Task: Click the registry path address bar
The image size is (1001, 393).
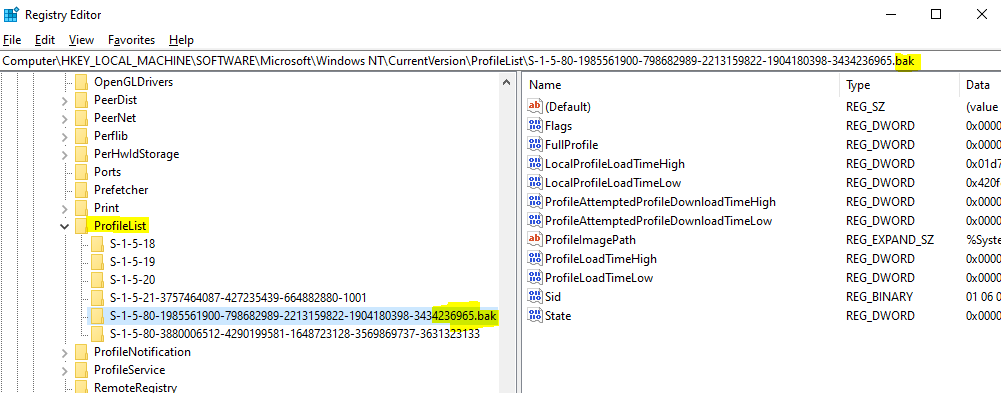Action: [500, 61]
